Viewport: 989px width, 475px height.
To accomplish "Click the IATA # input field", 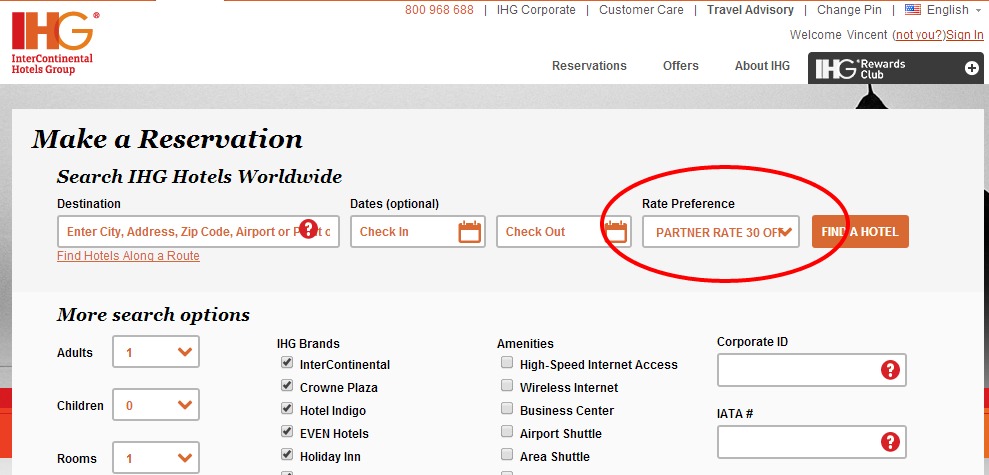I will [x=812, y=442].
